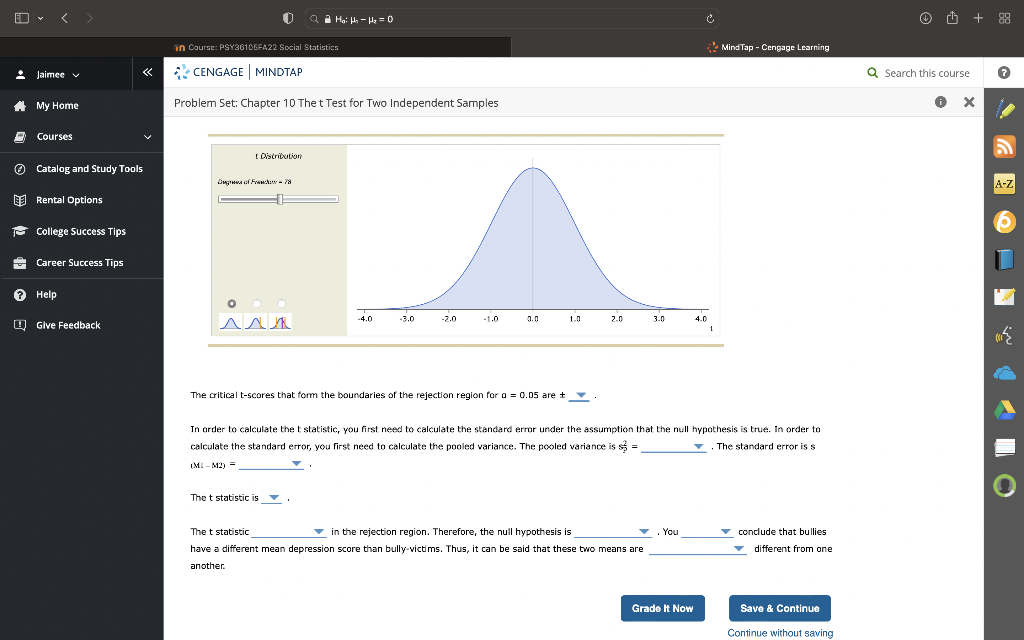Switch to the Course: PSY36105FA22 Social Statistics tab
Viewport: 1024px width, 640px height.
coord(257,47)
